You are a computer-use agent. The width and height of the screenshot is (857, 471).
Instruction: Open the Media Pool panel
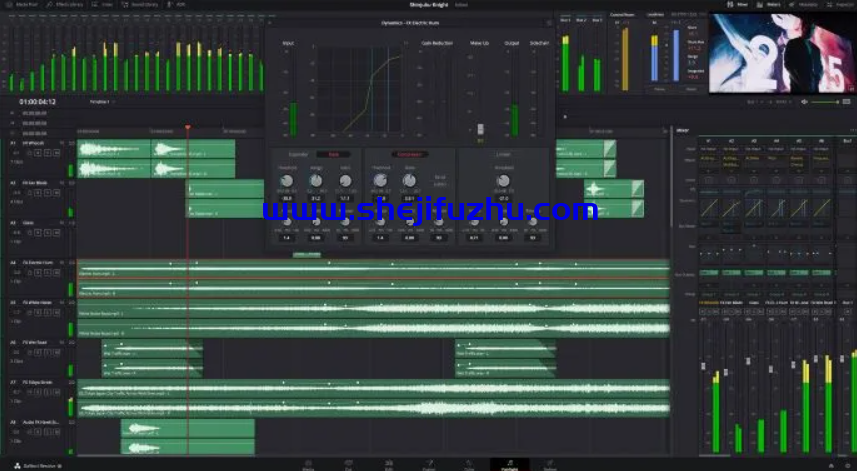[x=22, y=4]
